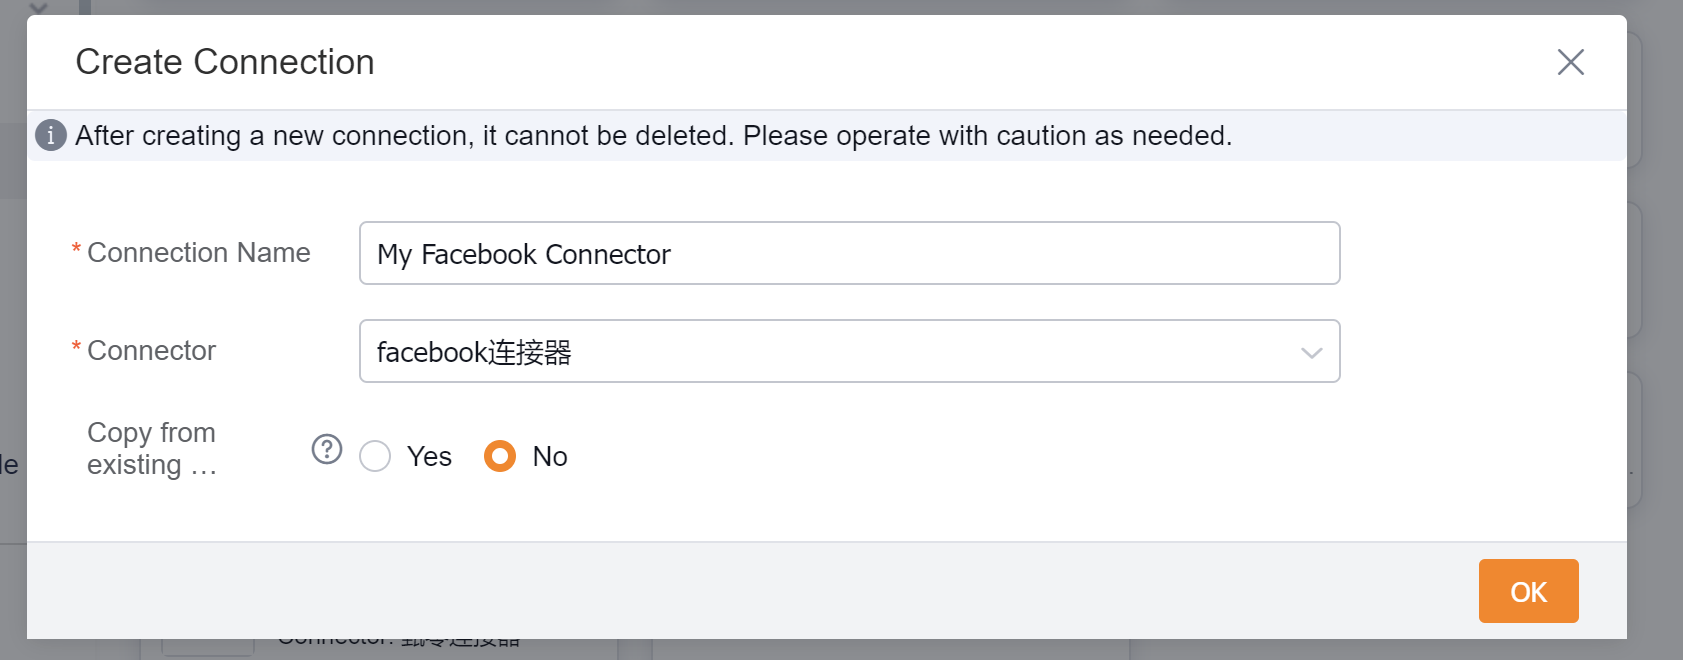Select the No radio button
1683x660 pixels.
click(500, 456)
